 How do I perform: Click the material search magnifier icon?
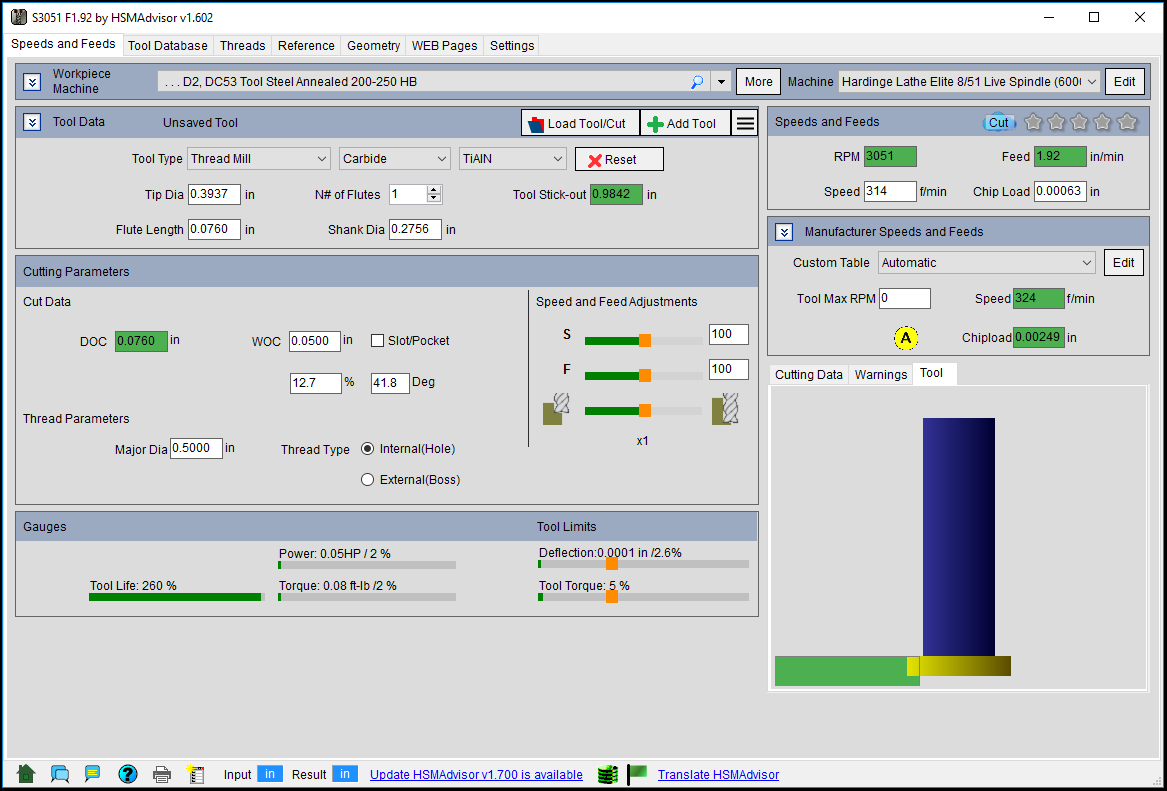pos(697,82)
